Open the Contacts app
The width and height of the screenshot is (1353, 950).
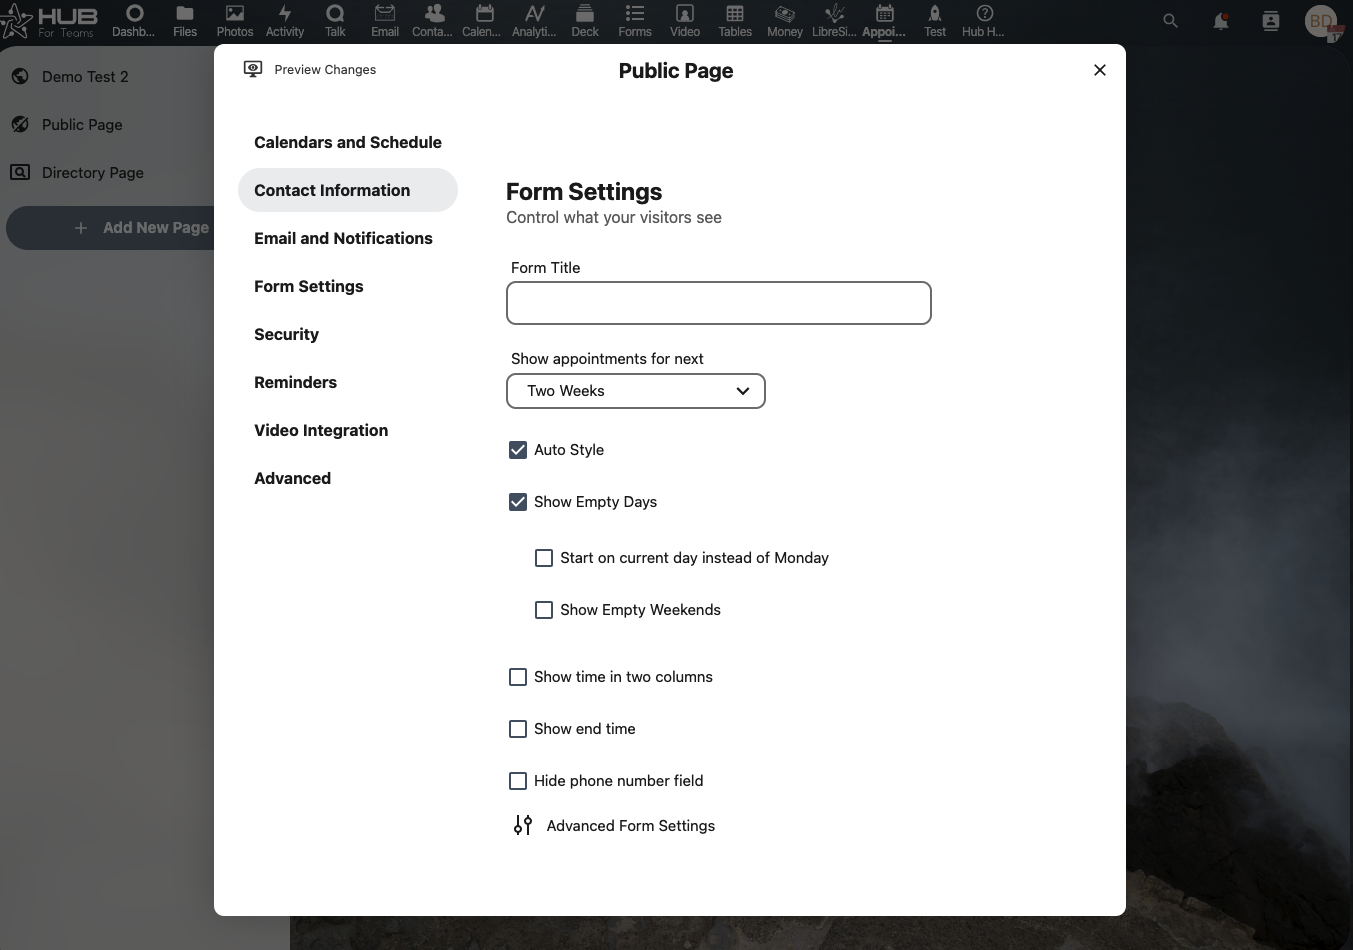434,20
